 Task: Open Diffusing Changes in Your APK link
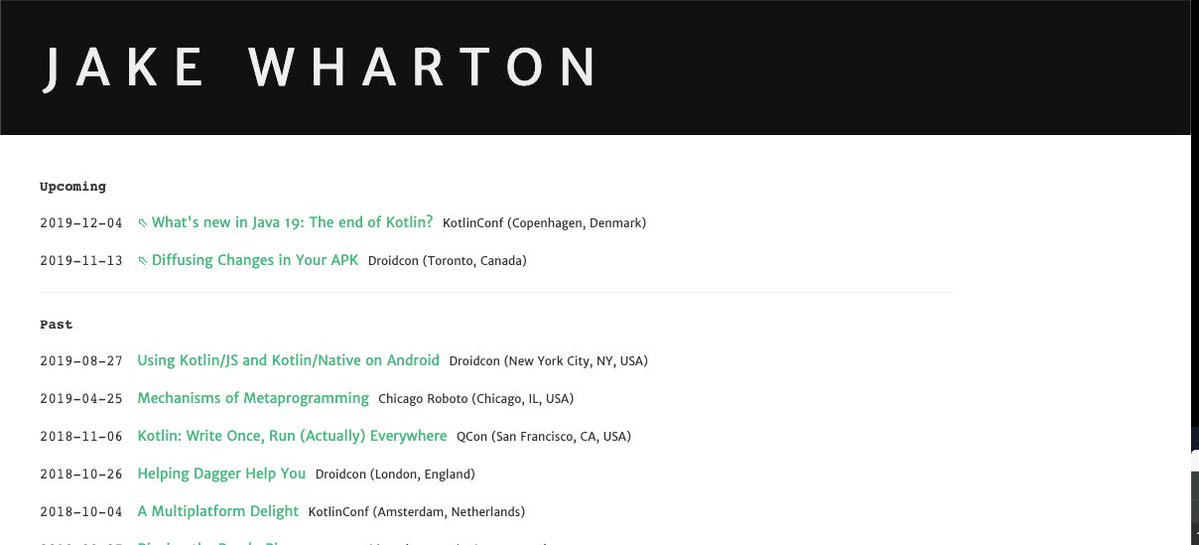click(x=255, y=260)
